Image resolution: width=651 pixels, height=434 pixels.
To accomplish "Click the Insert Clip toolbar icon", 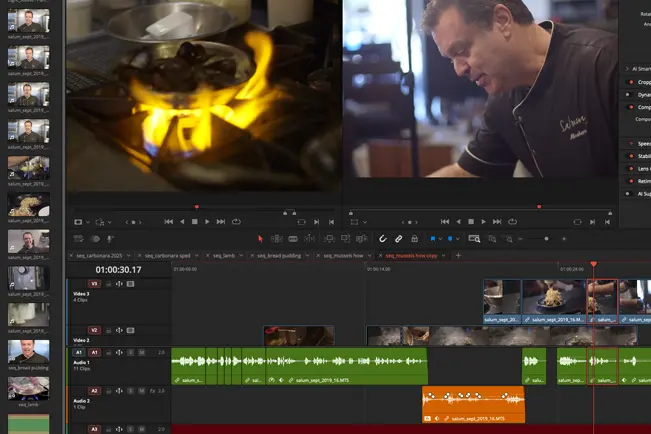I will 329,239.
